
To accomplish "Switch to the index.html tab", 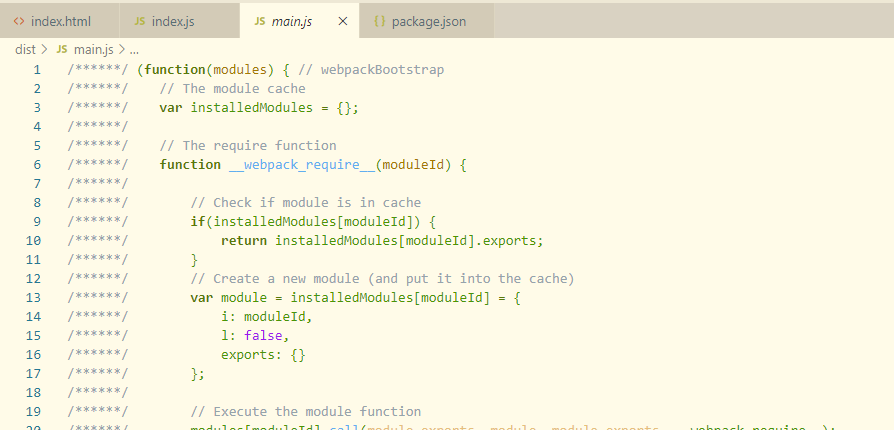I will coord(59,22).
